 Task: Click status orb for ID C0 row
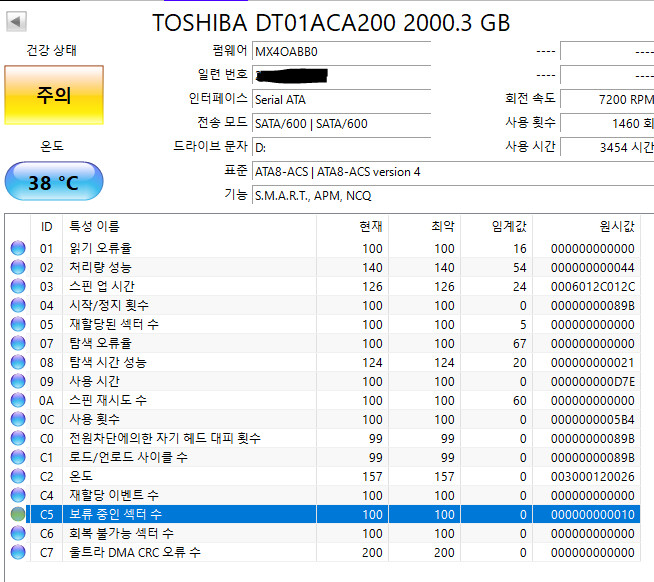(18, 438)
